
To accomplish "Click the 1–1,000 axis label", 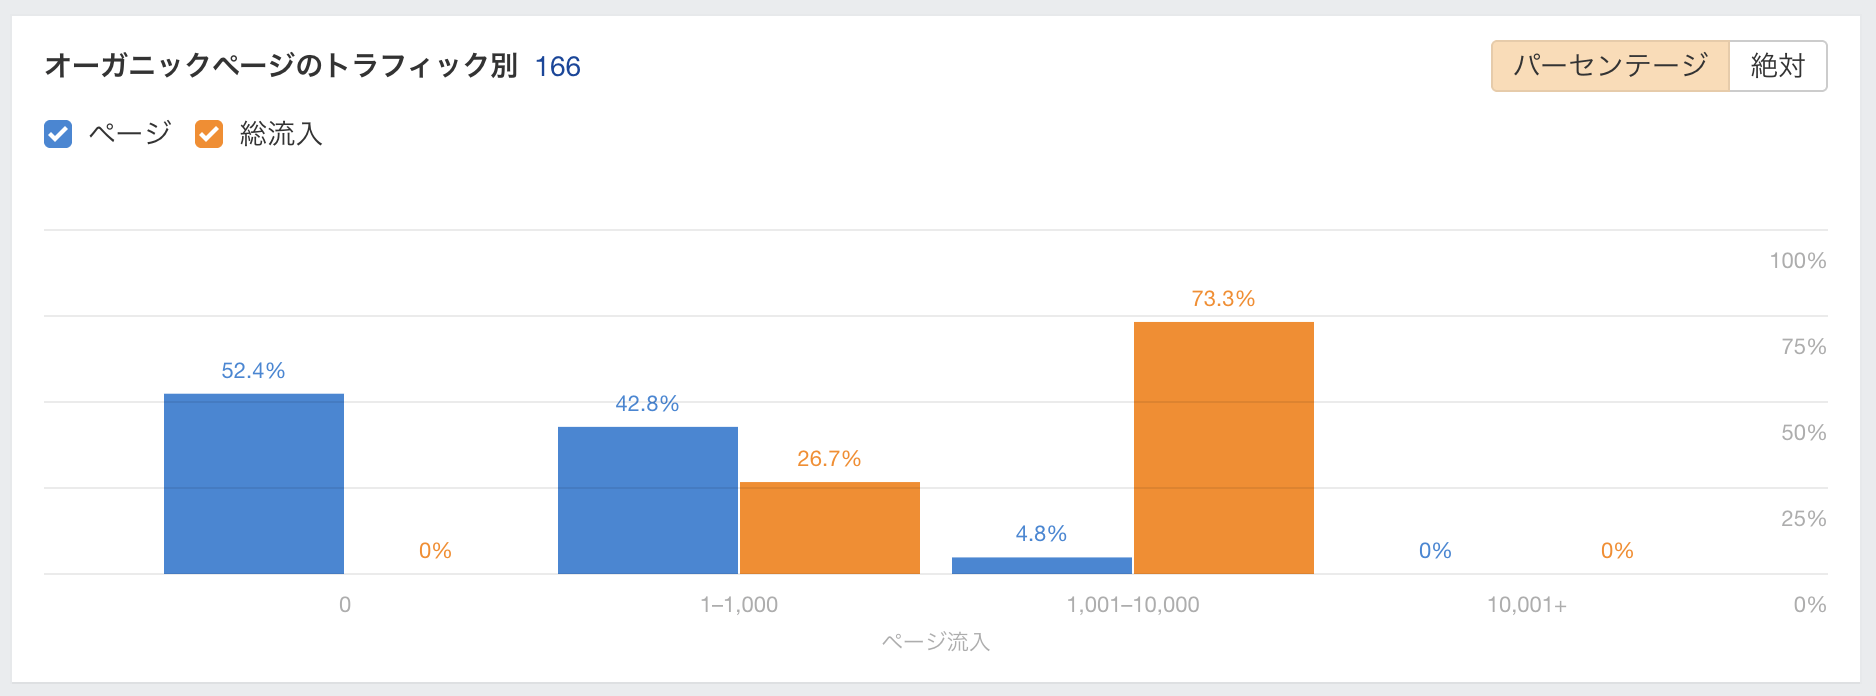I will tap(739, 605).
